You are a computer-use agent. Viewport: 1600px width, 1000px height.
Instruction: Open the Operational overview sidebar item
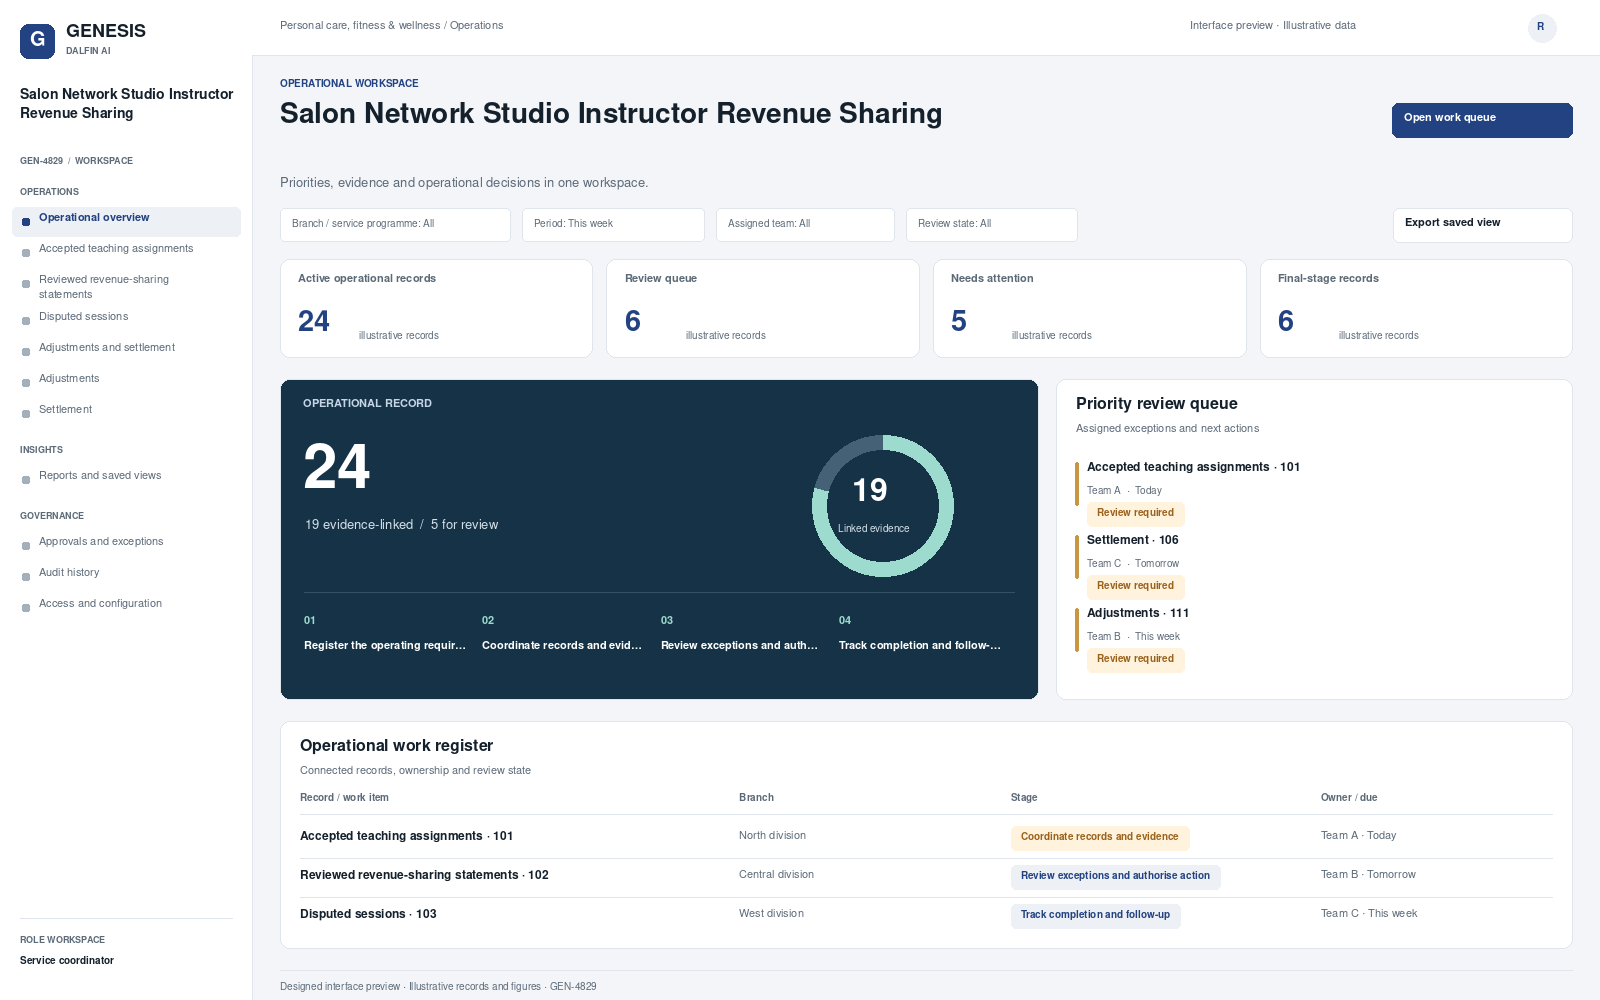pyautogui.click(x=126, y=222)
